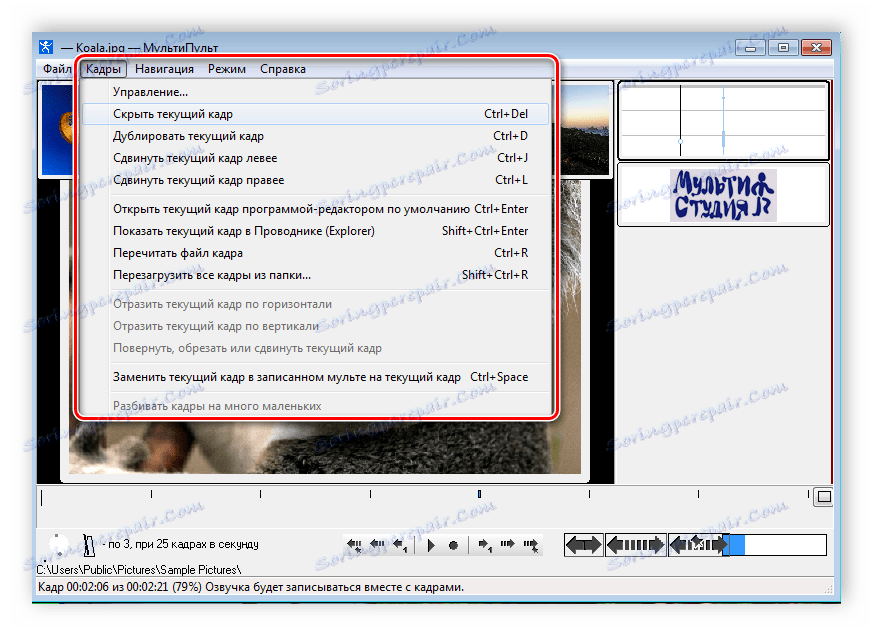Select the starred double-arrow mode button
This screenshot has width=873, height=636.
click(698, 545)
